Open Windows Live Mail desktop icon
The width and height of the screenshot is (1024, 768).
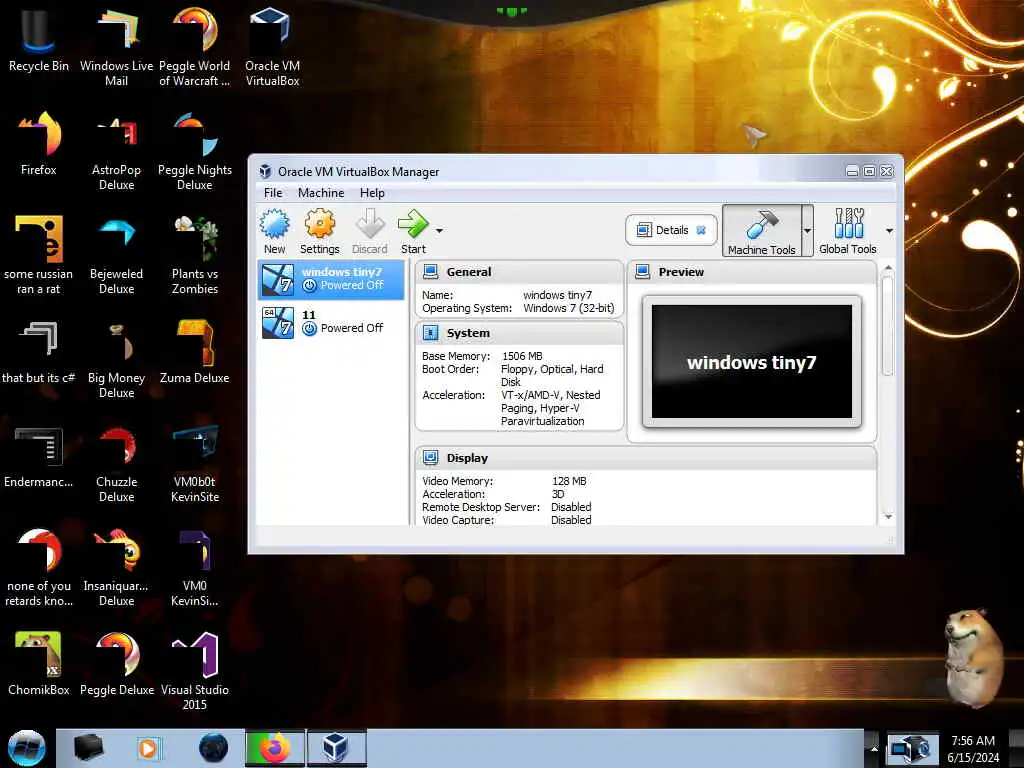click(x=116, y=46)
